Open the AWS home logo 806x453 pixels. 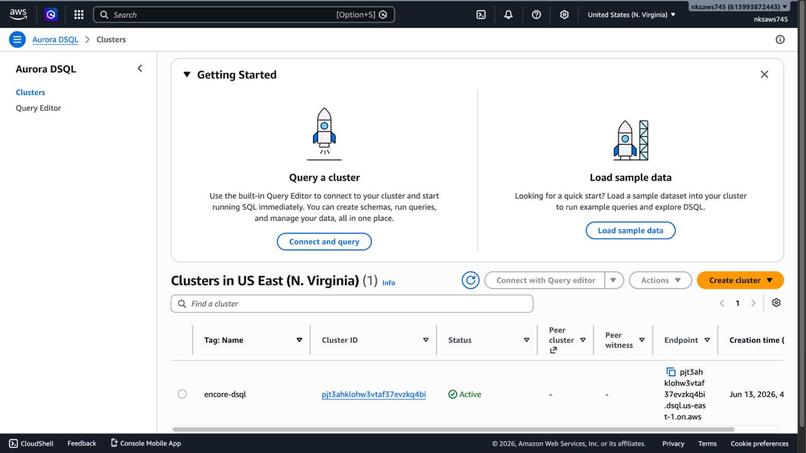click(x=18, y=14)
